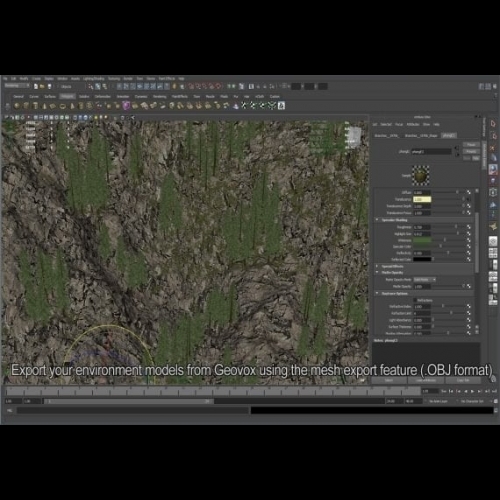Open the Attributes menu in Attribute Editor
Viewport: 500px width, 500px height.
[x=413, y=124]
